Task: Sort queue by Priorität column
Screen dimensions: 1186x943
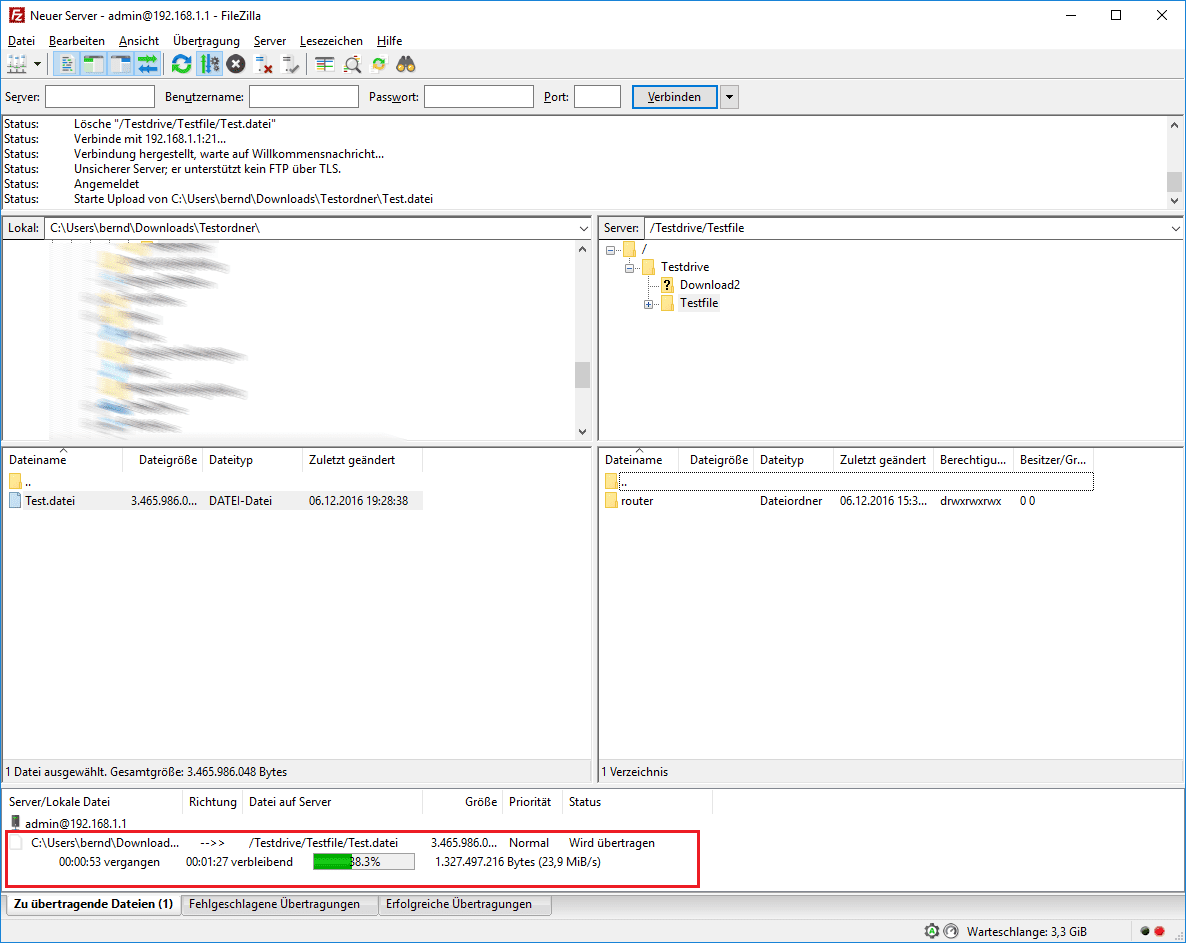Action: point(529,802)
